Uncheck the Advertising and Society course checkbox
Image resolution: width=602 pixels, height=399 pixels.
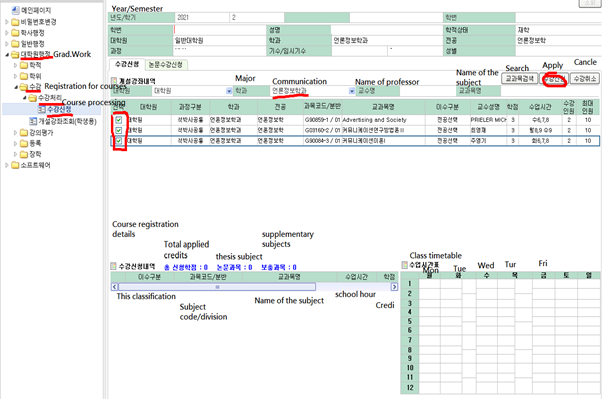tap(119, 120)
